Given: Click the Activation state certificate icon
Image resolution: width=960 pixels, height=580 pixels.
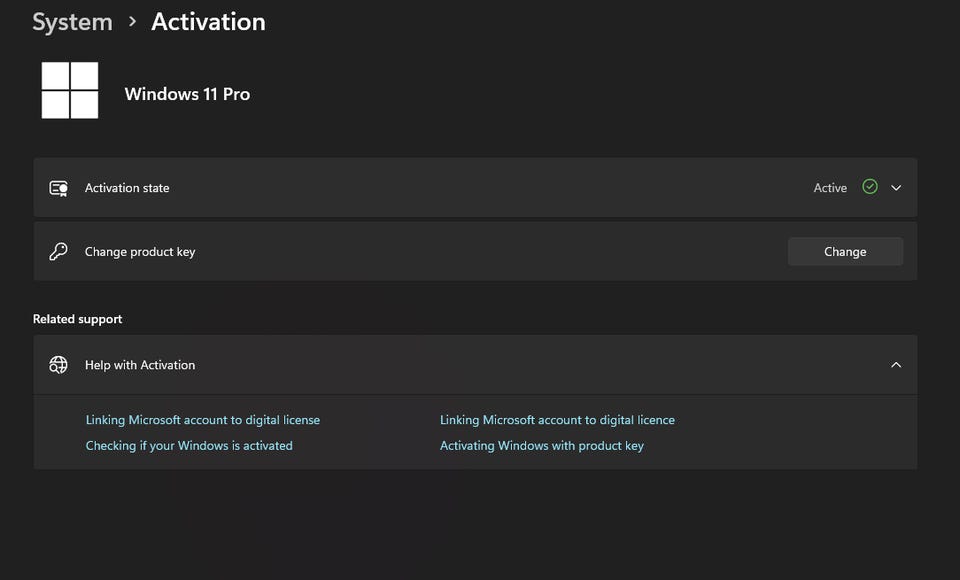Looking at the screenshot, I should [58, 188].
